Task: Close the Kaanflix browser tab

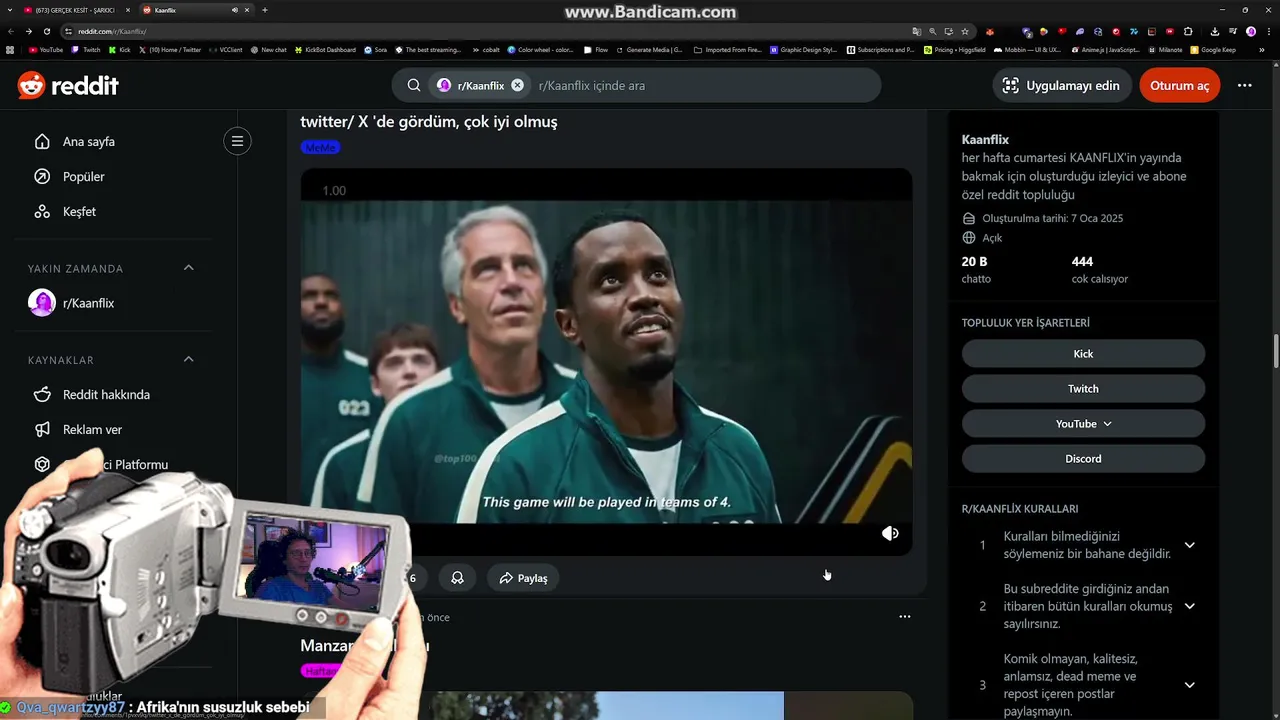Action: (247, 10)
